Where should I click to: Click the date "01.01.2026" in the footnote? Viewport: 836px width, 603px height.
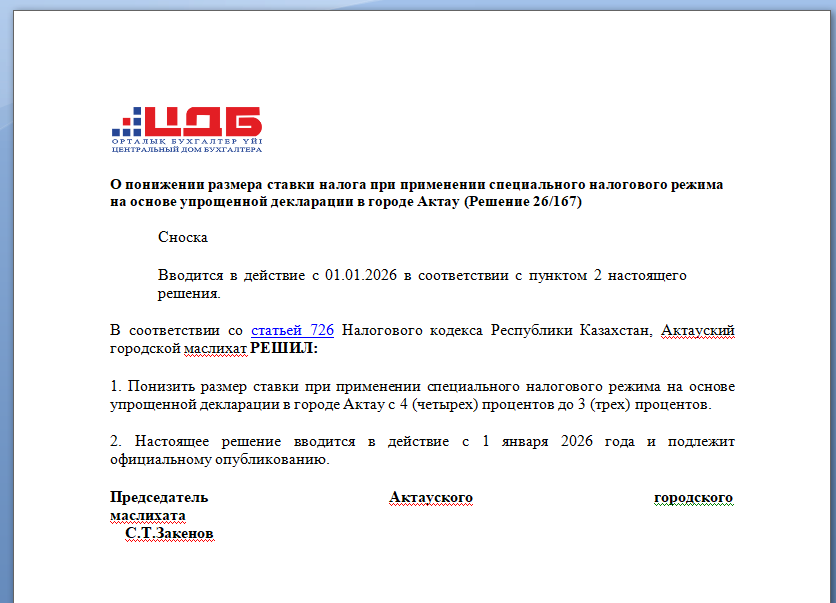click(x=361, y=275)
